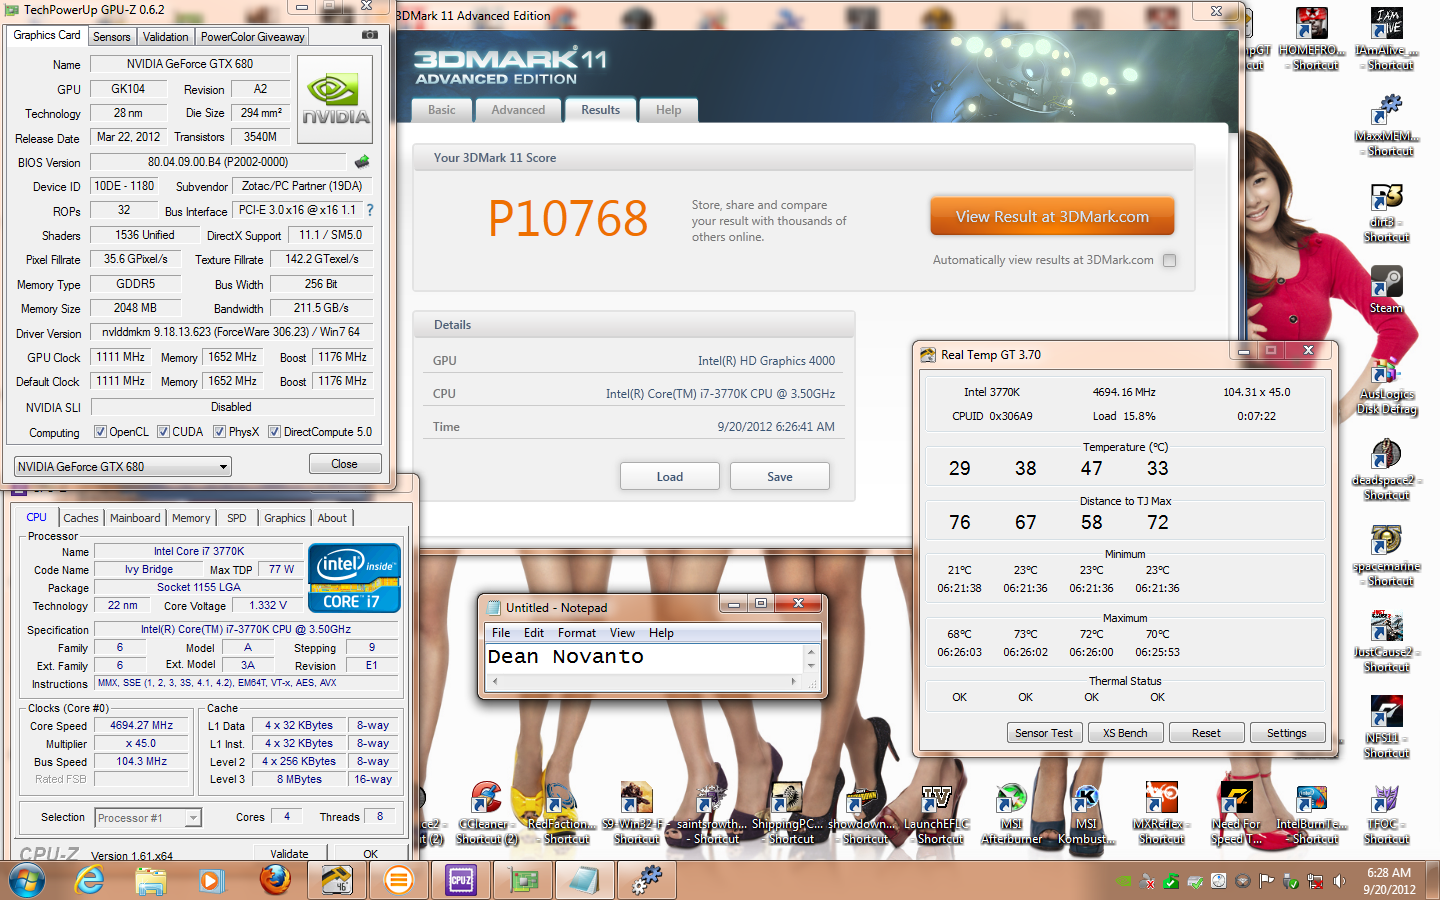Image resolution: width=1440 pixels, height=900 pixels.
Task: Open the Help tab in 3DMark 11
Action: click(668, 110)
